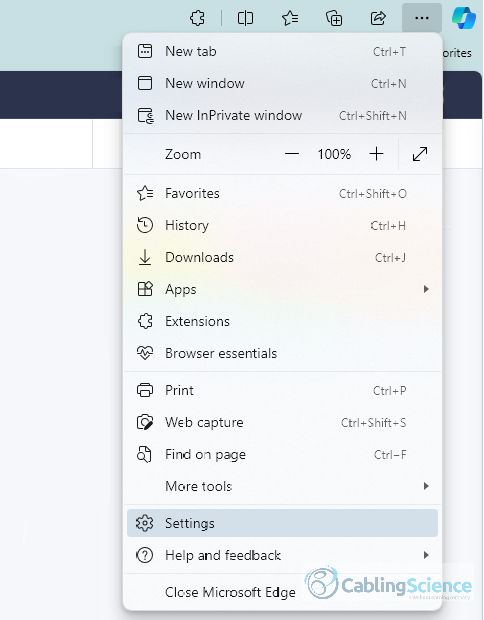Select Settings from the menu
Screen dimensions: 484x620
(x=282, y=523)
